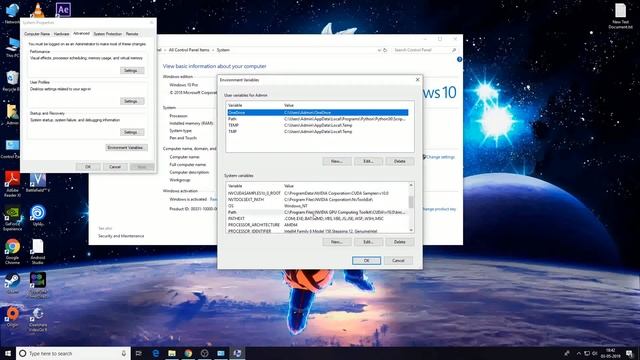Select the OneDrive user variable row
The height and width of the screenshot is (360, 640).
(x=318, y=112)
